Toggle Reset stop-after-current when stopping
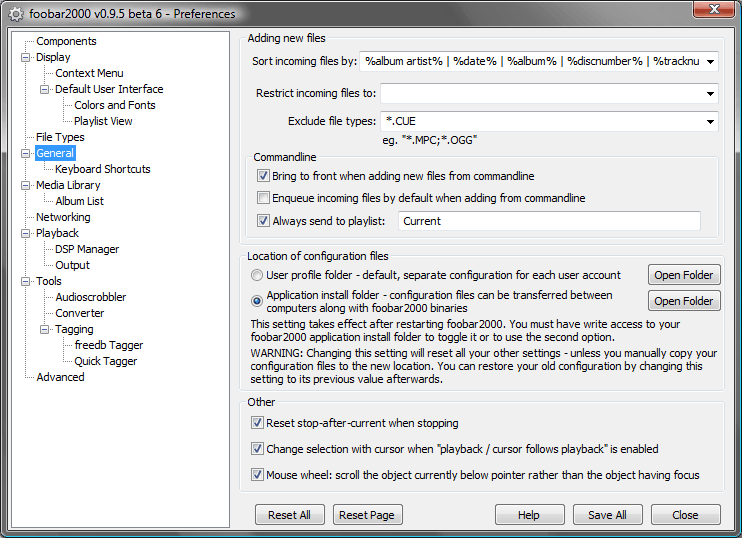The image size is (742, 538). [x=258, y=423]
